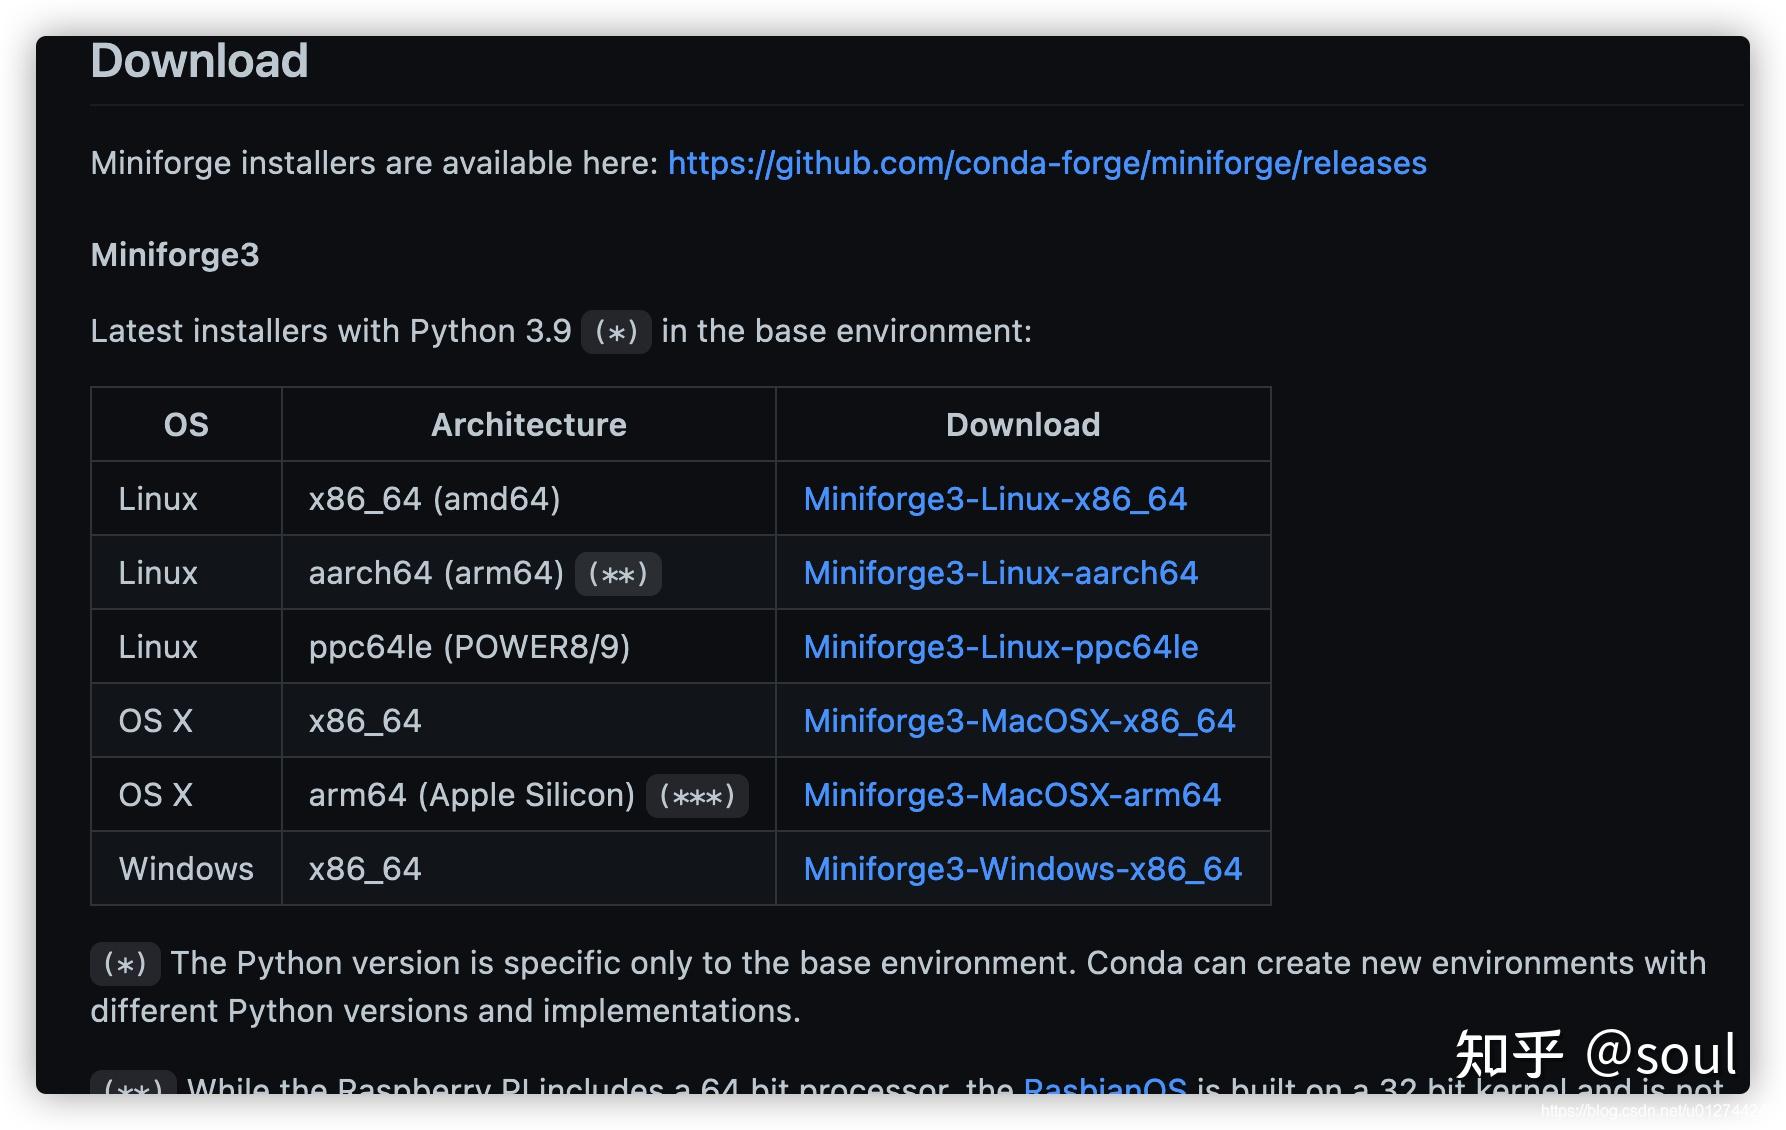Click the (**) marker beside aarch64 (arm64)
This screenshot has width=1786, height=1130.
pos(618,575)
